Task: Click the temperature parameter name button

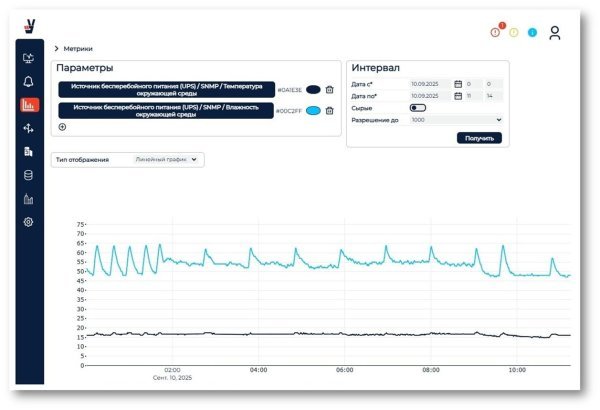Action: pos(165,89)
